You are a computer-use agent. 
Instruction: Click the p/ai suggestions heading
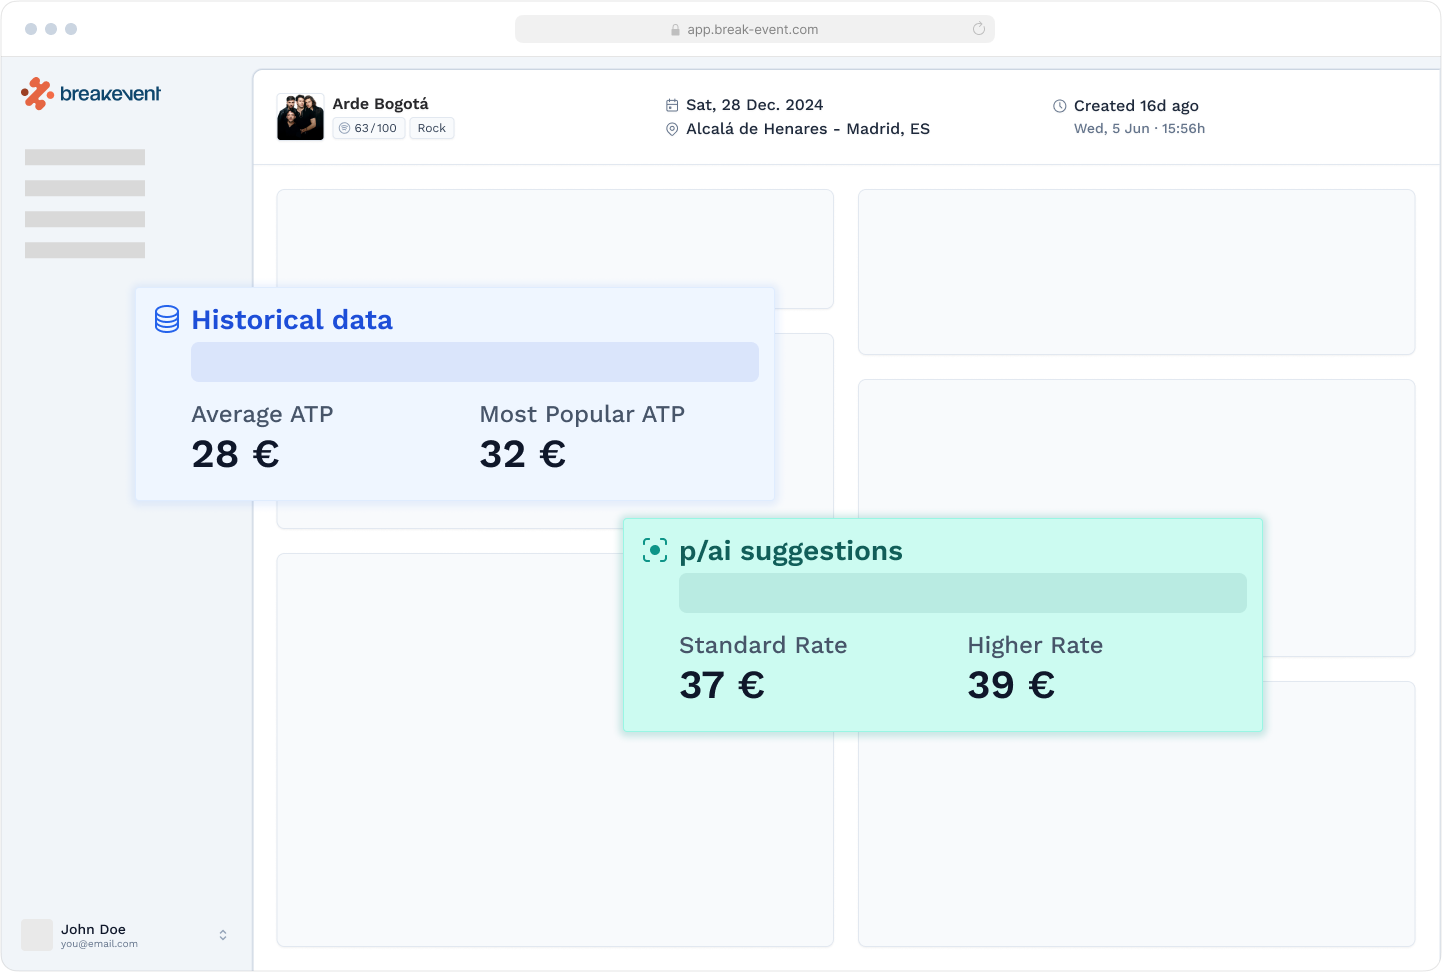(x=791, y=552)
